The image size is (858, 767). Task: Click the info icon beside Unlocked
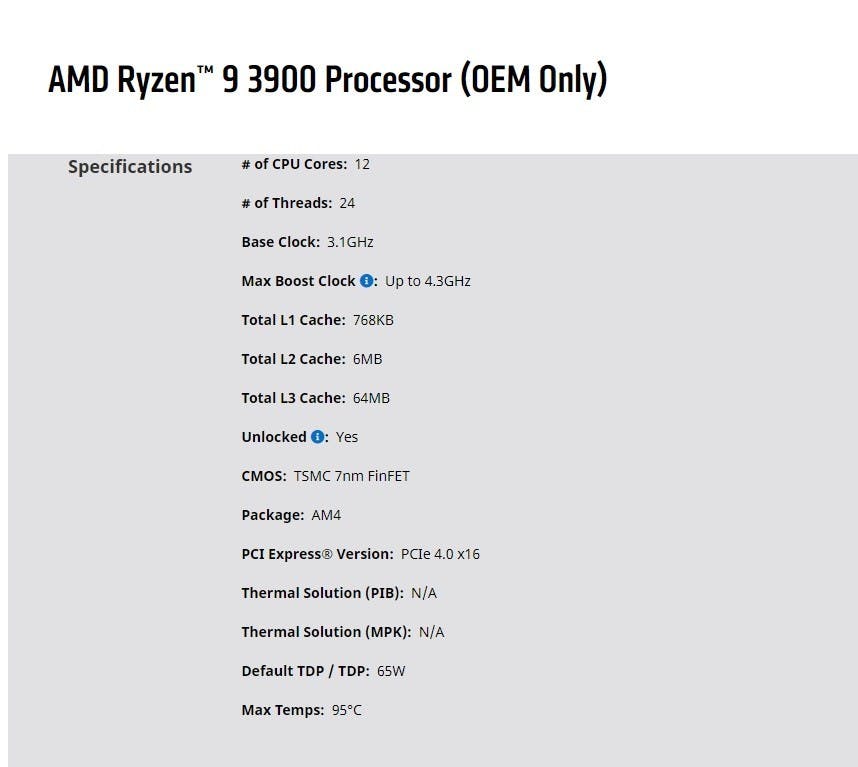317,437
